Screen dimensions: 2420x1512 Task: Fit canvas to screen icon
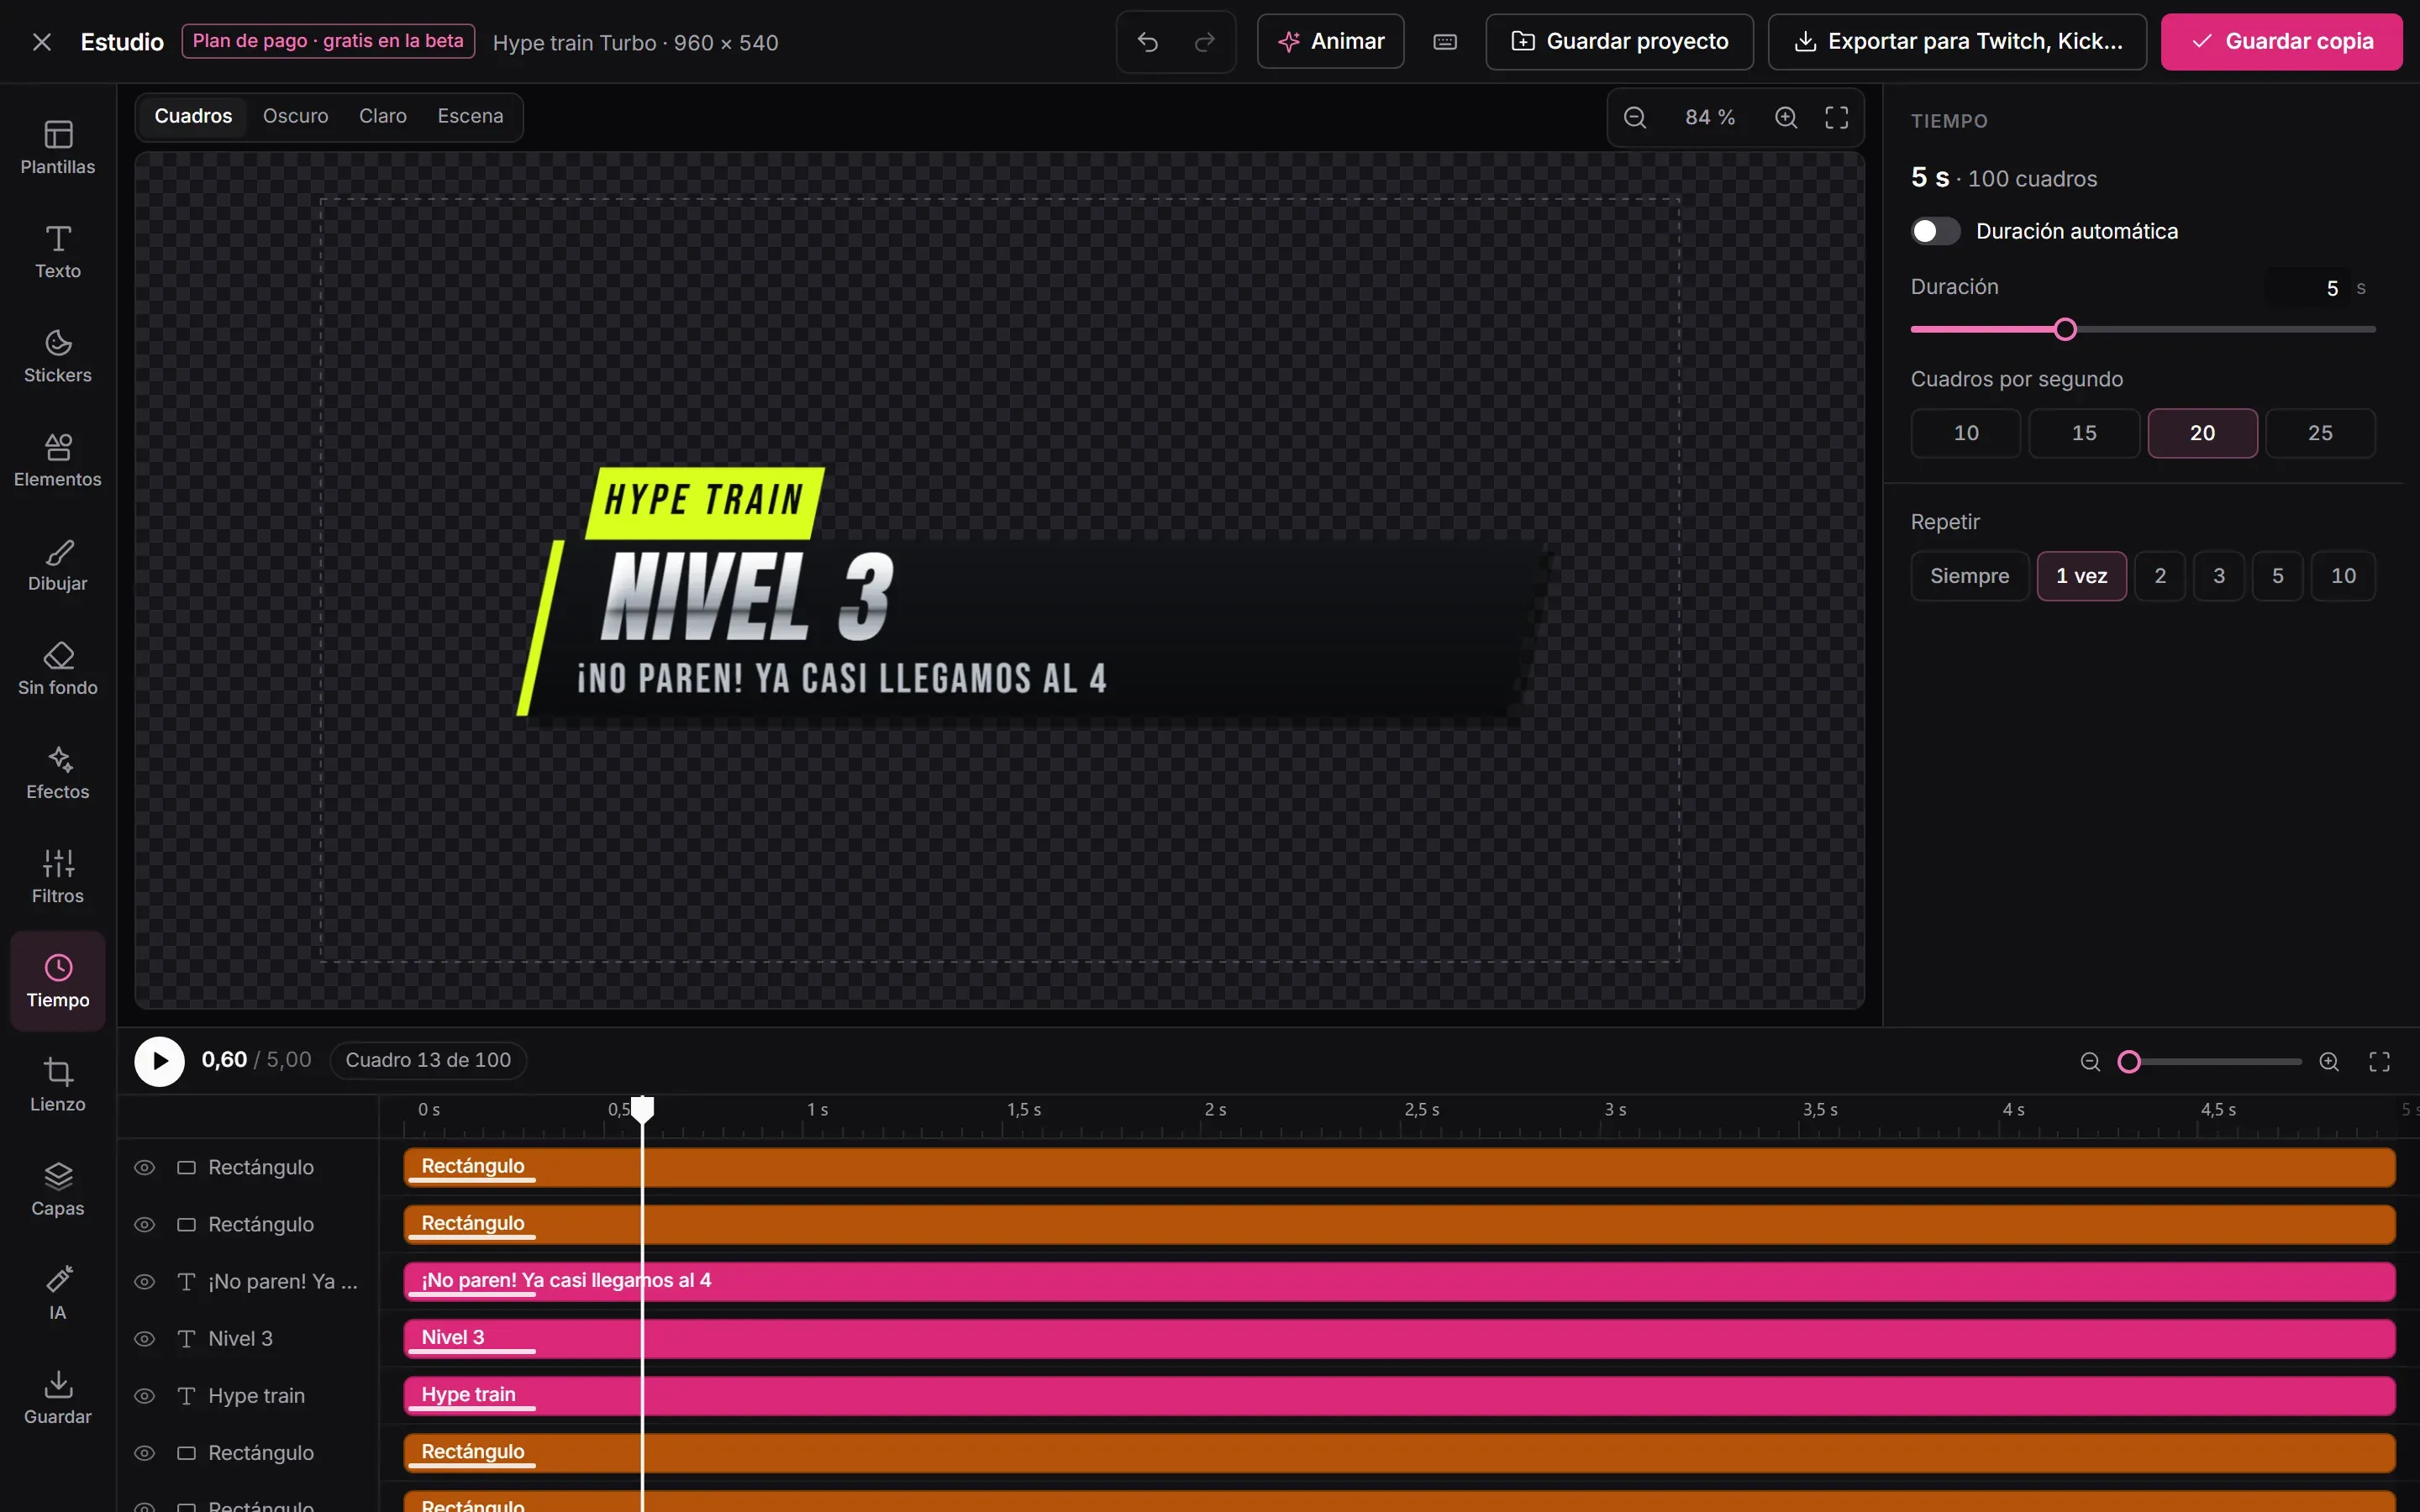1837,118
